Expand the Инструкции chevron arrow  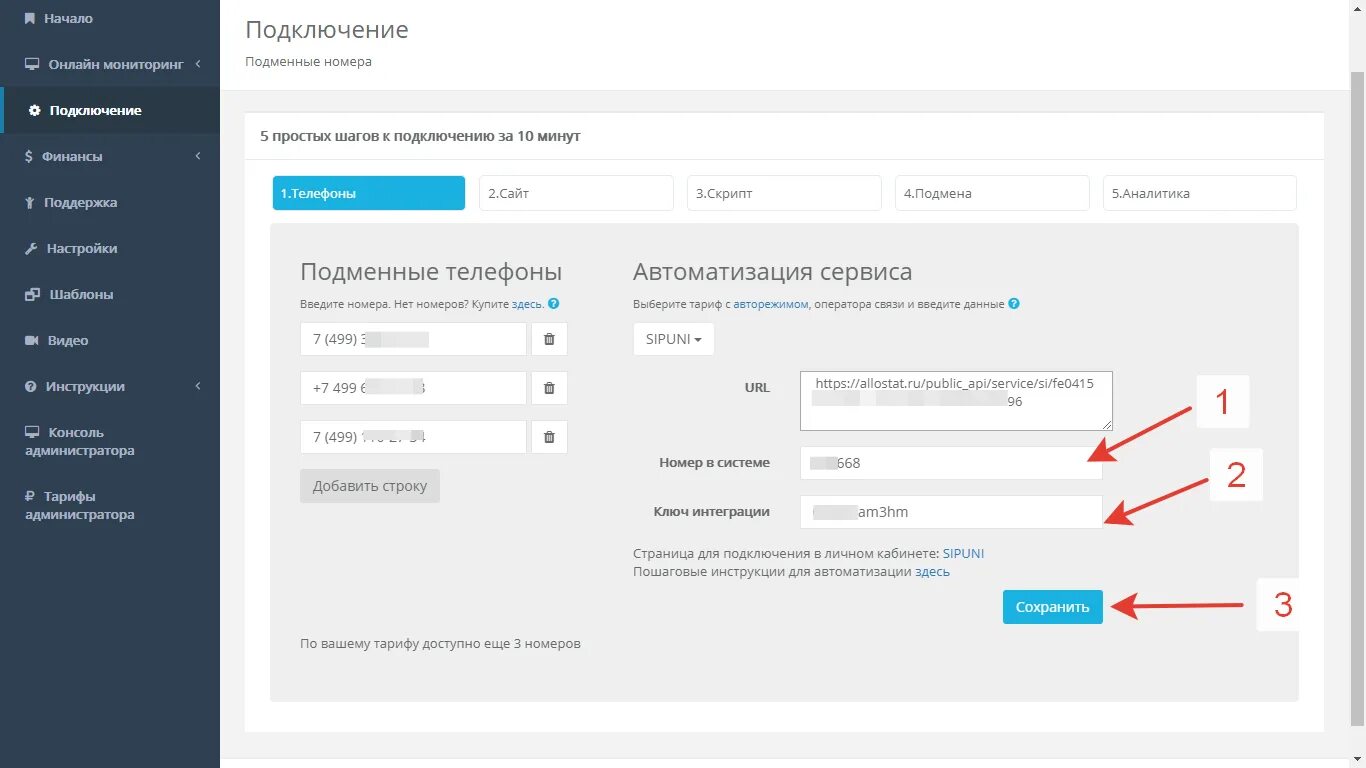click(x=198, y=386)
